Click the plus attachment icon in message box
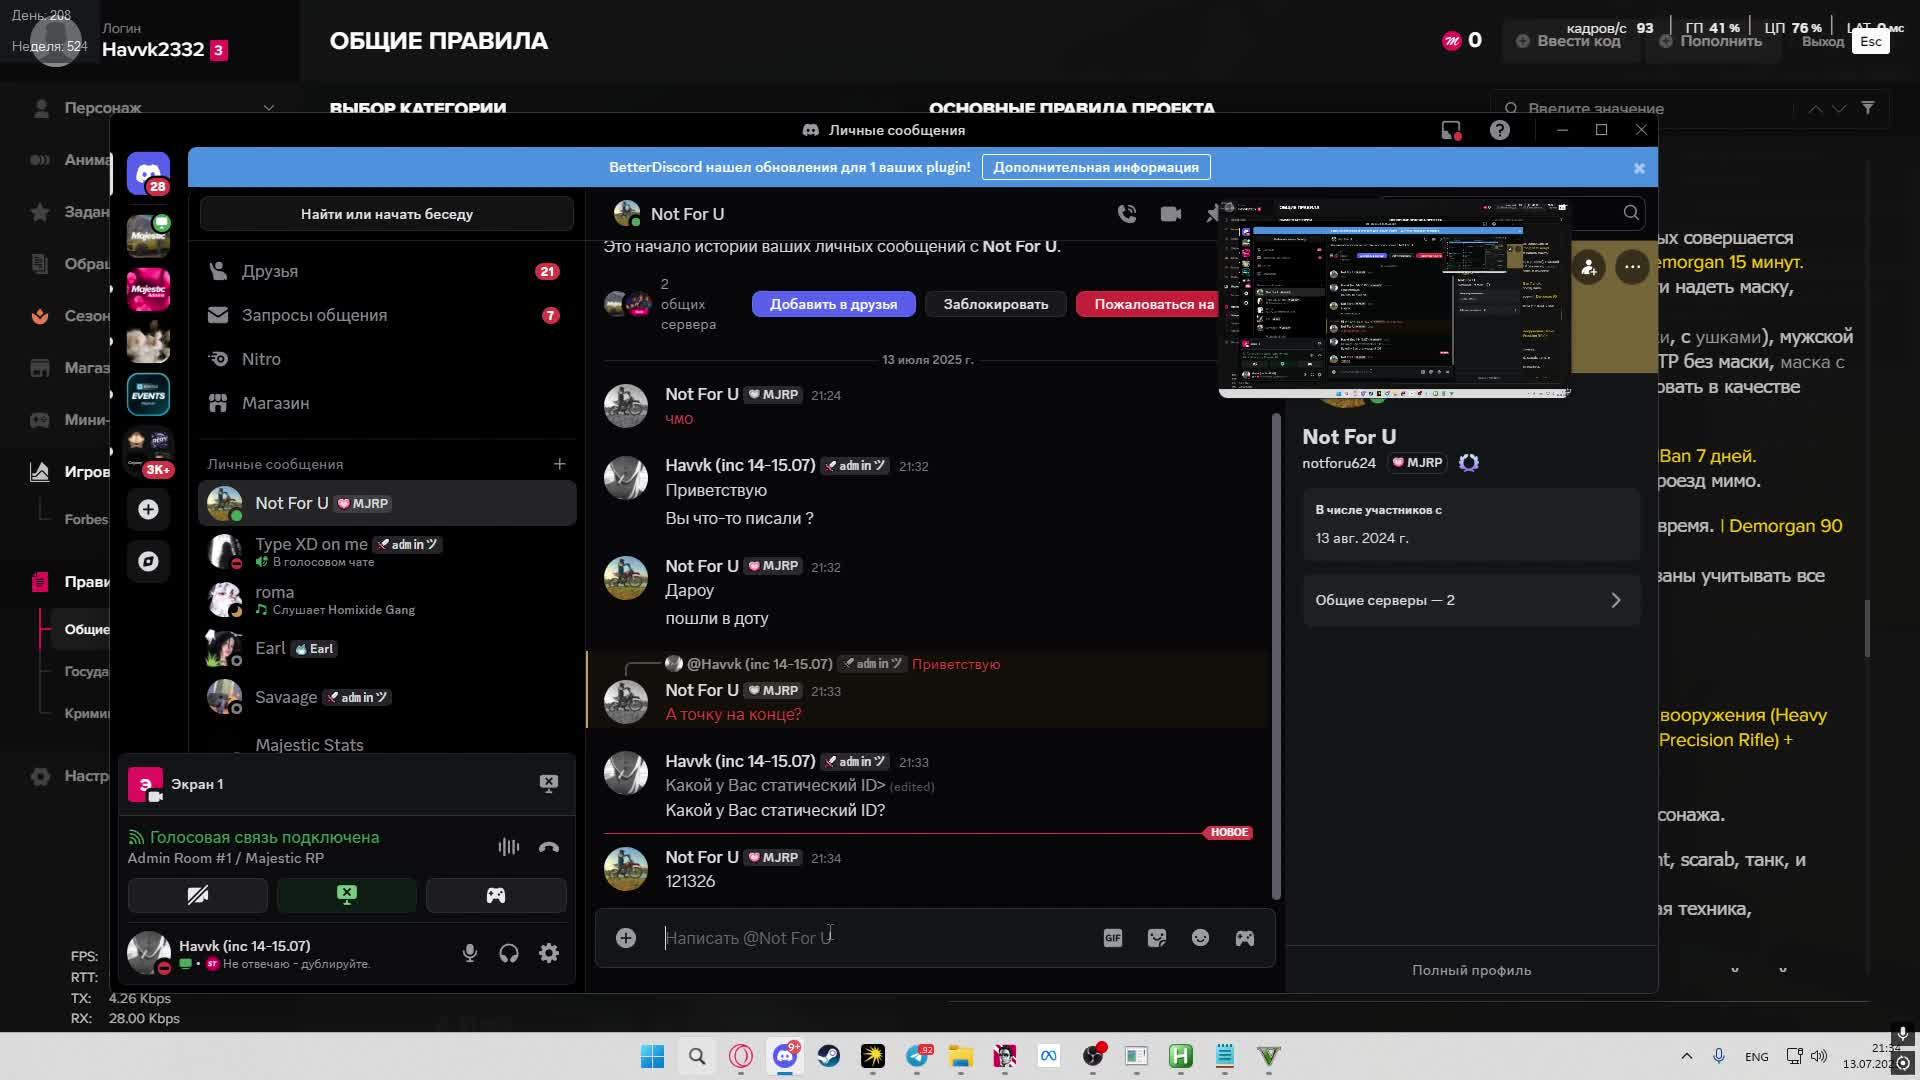 tap(626, 938)
